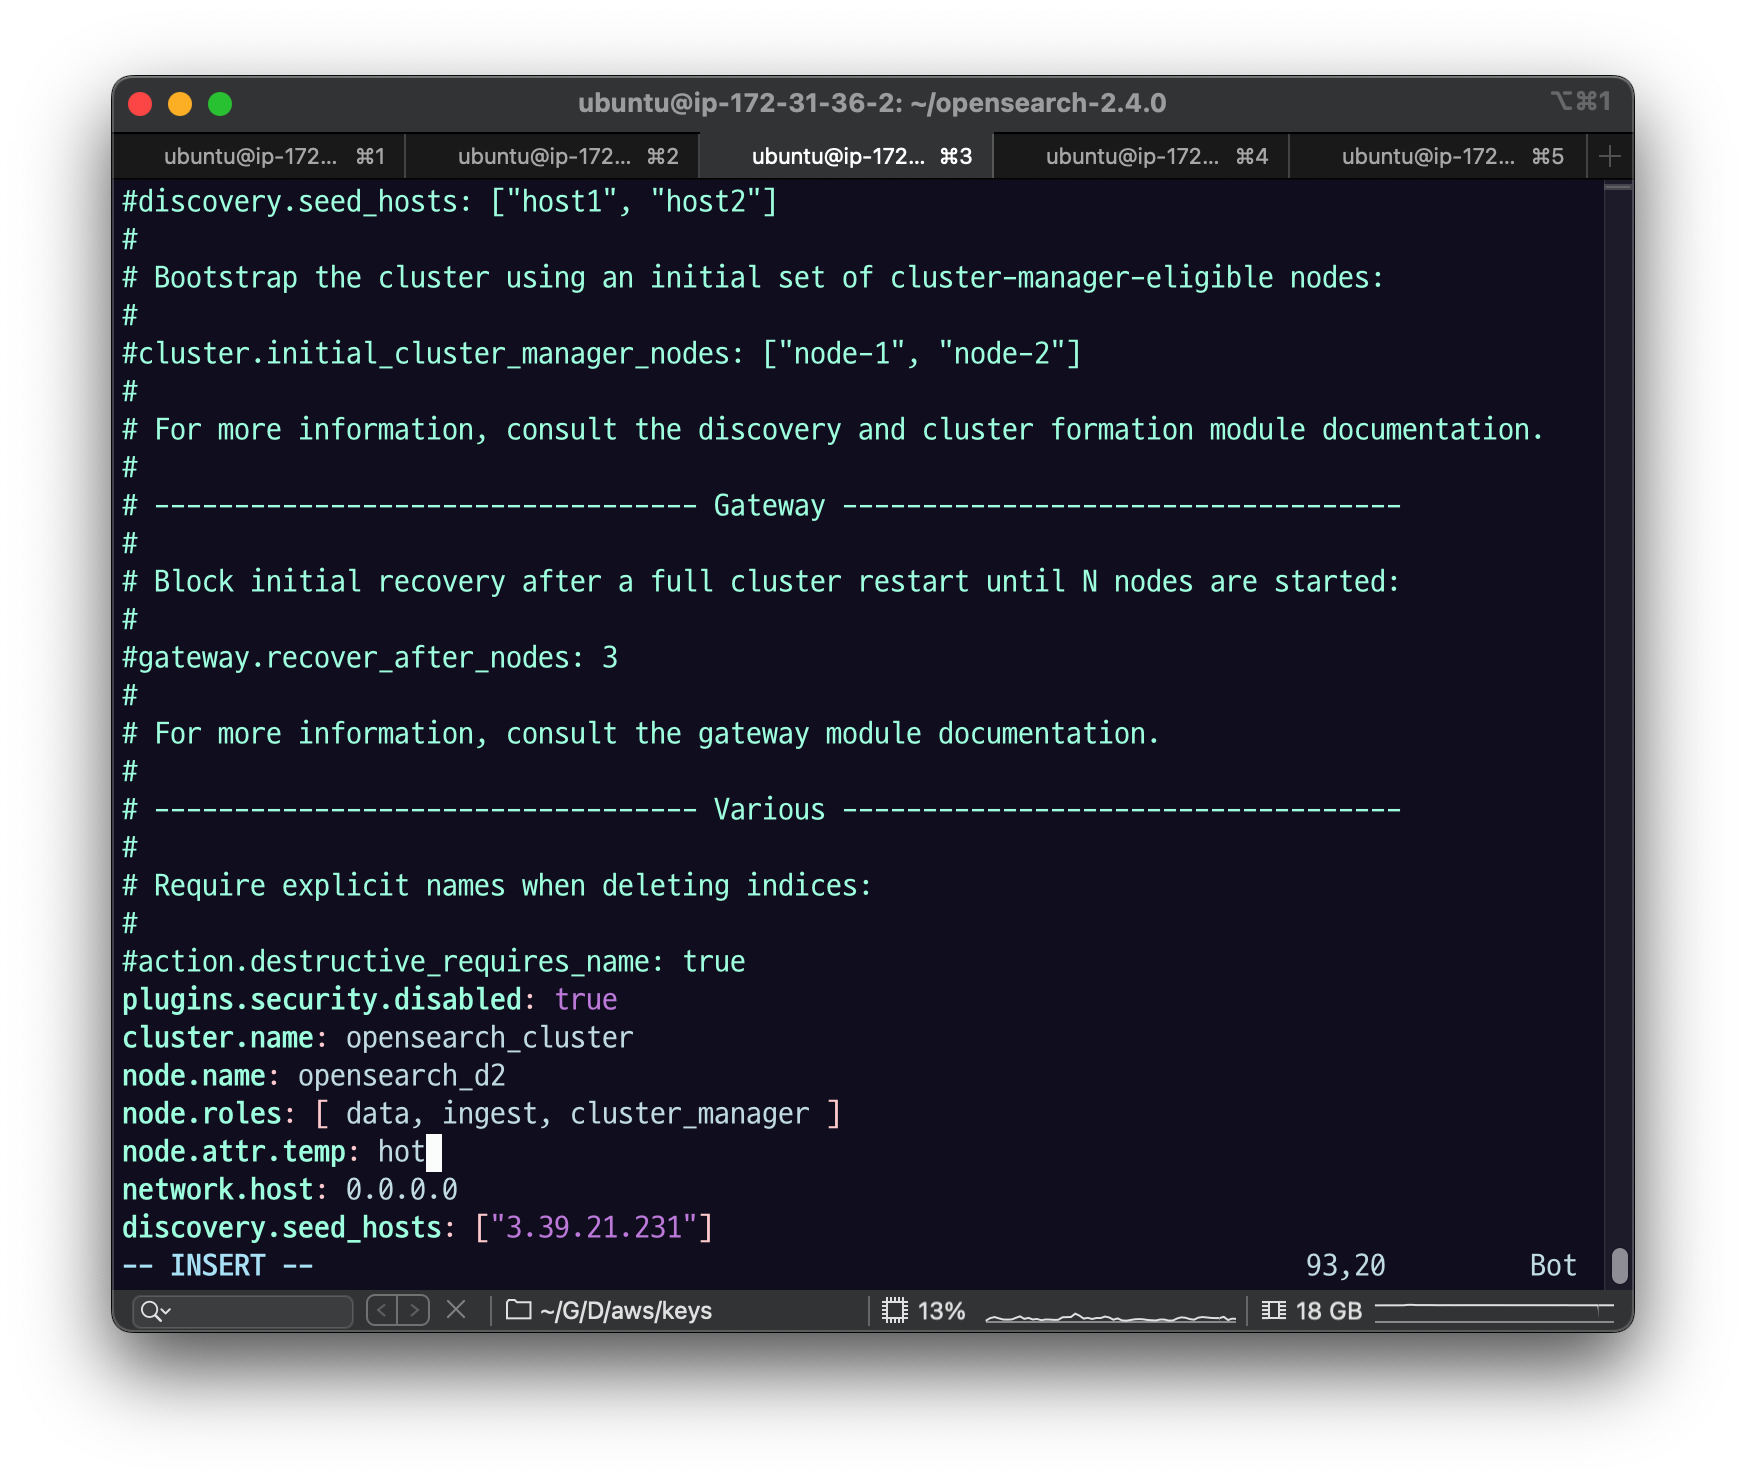Click #gateway.recover_after_nodes: 3 line
Screen dimensions: 1746x1480
pyautogui.click(x=370, y=658)
